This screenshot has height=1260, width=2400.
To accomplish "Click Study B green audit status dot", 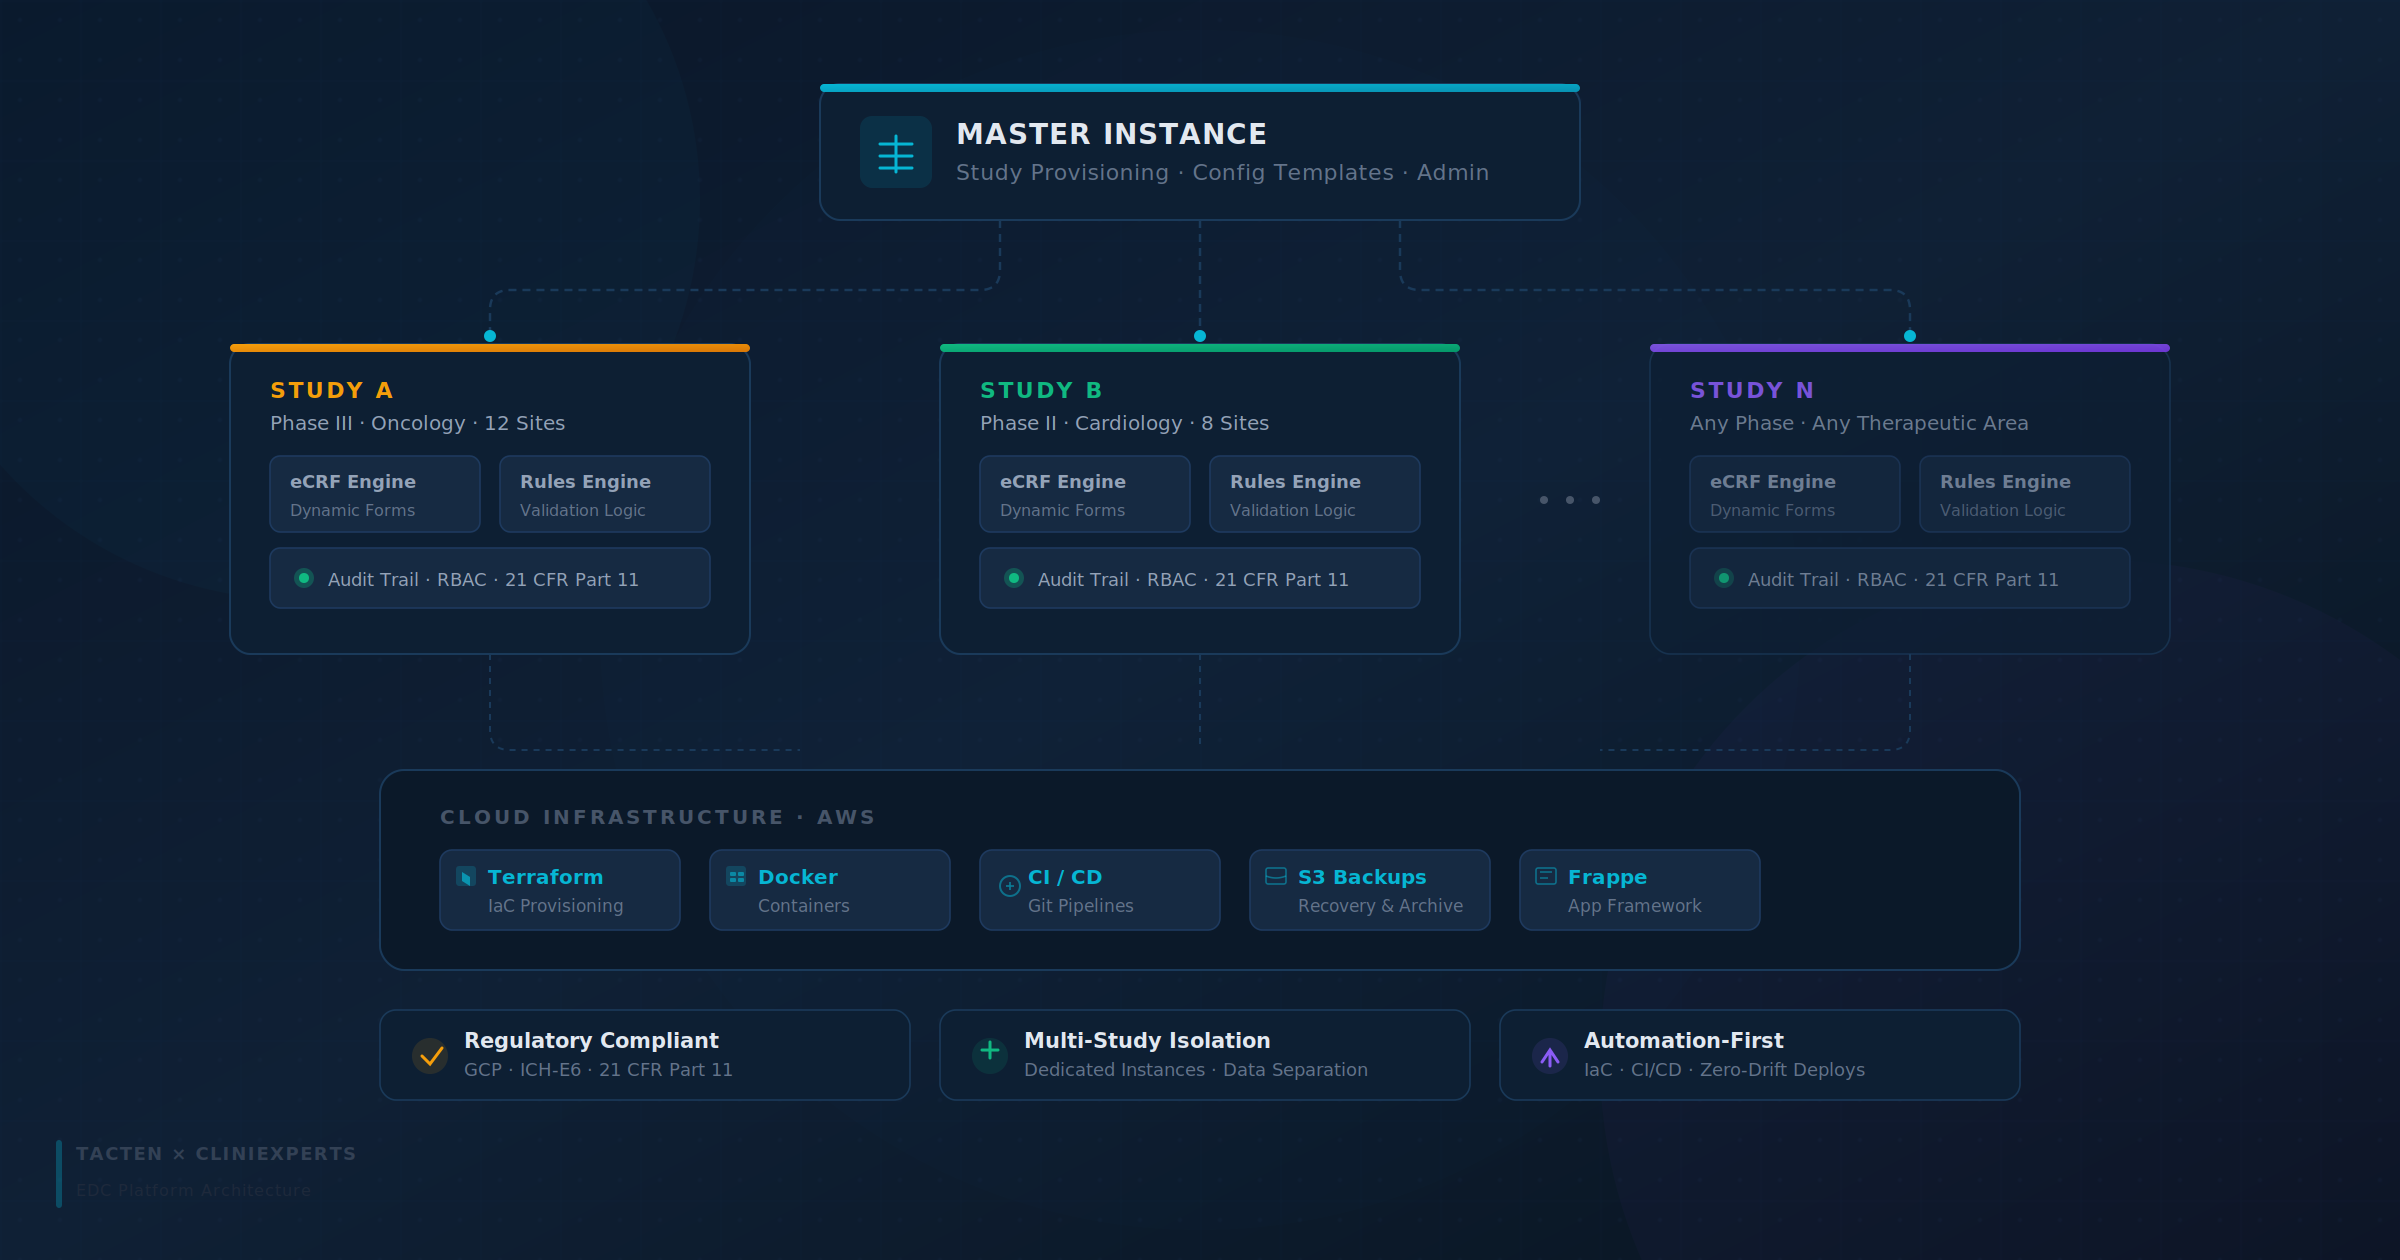I will click(x=1014, y=578).
